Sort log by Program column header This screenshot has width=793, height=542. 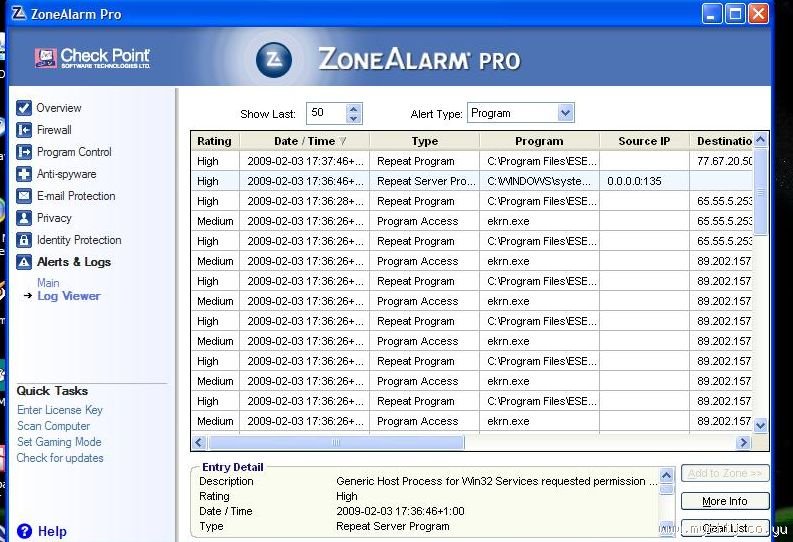coord(539,141)
